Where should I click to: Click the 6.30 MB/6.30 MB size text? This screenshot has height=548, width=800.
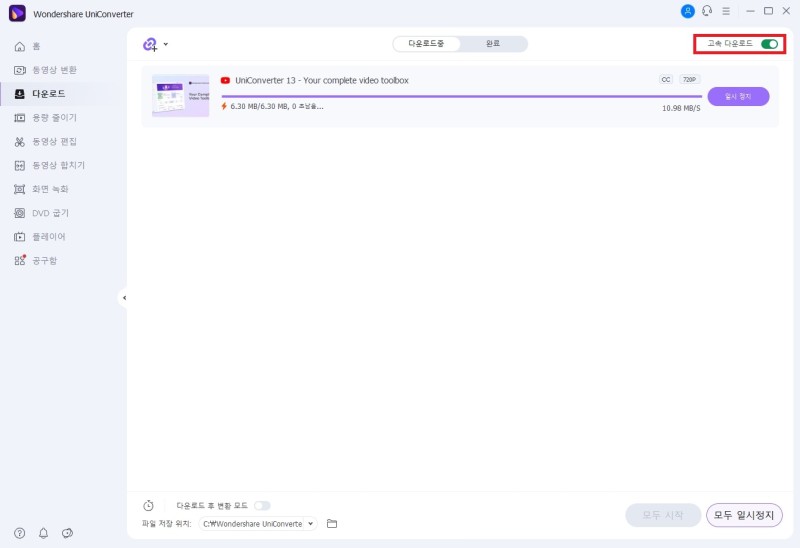coord(260,106)
